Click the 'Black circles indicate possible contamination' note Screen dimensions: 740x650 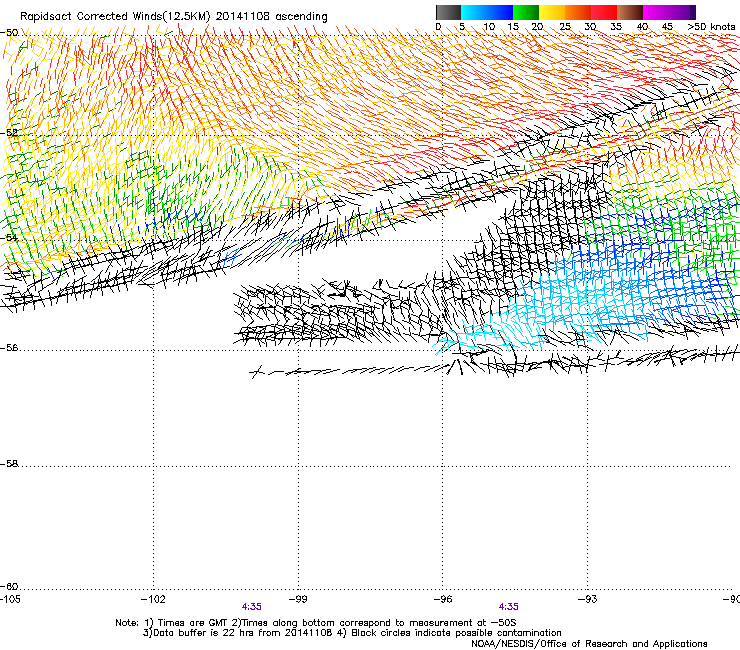[x=450, y=633]
